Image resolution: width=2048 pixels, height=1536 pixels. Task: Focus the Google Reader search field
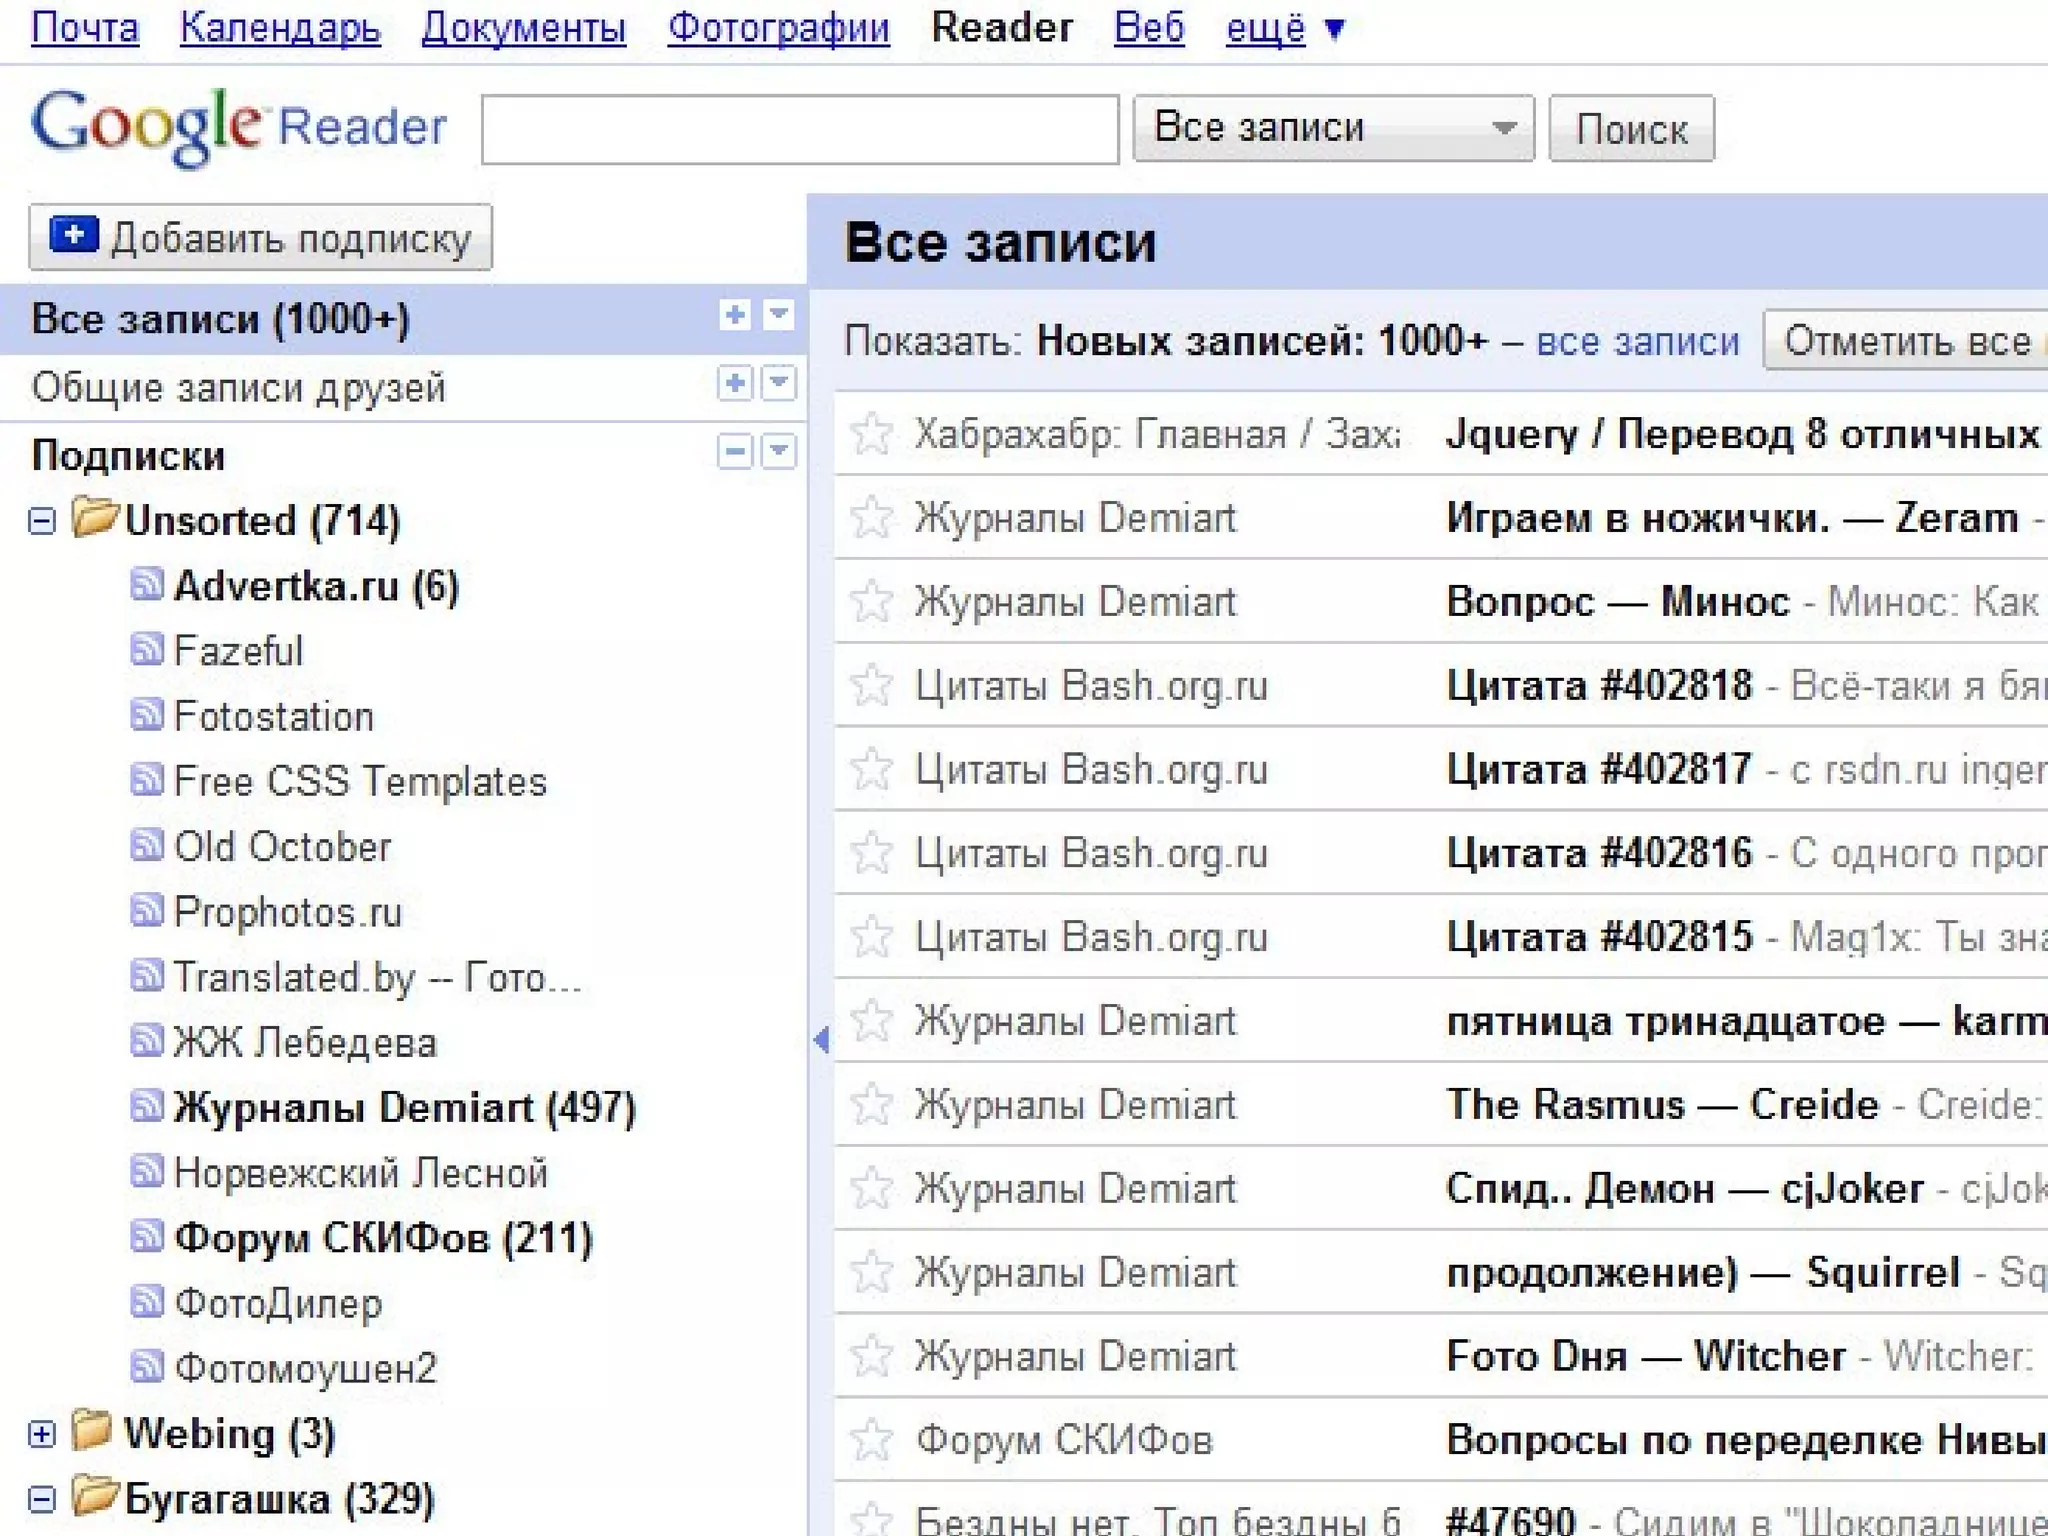(x=799, y=129)
